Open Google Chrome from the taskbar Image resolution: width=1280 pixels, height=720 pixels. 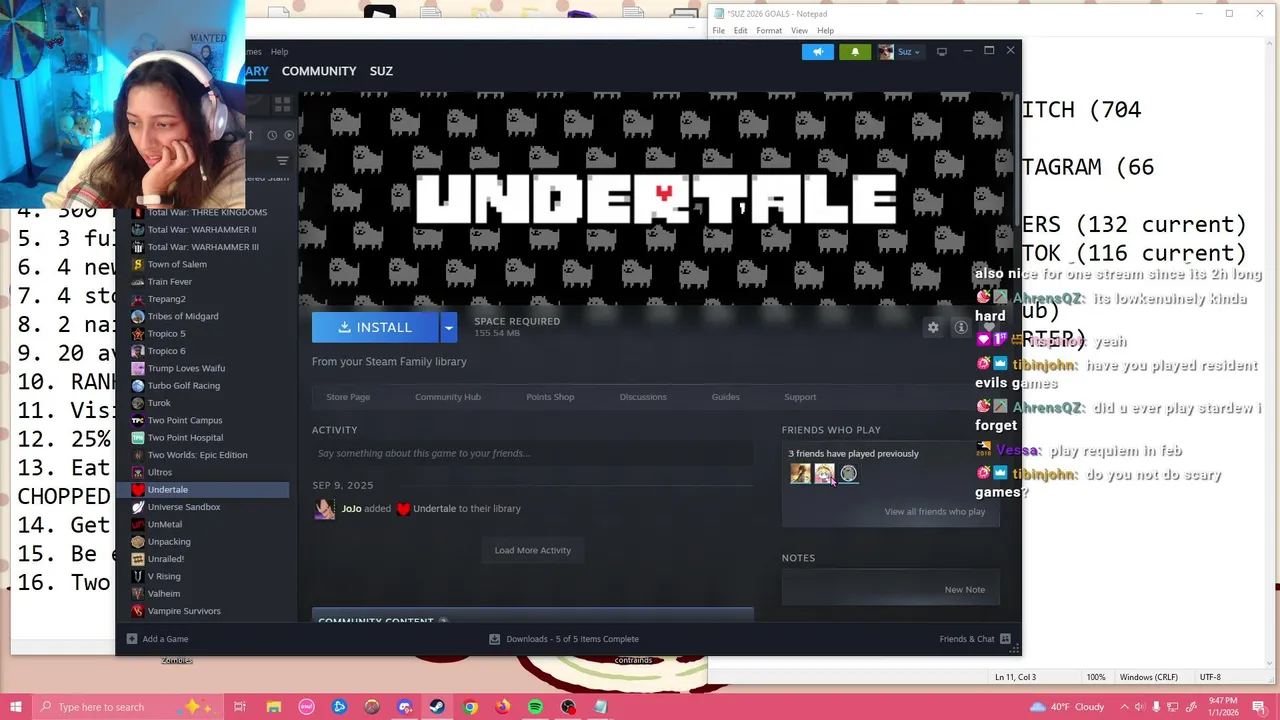click(x=470, y=707)
